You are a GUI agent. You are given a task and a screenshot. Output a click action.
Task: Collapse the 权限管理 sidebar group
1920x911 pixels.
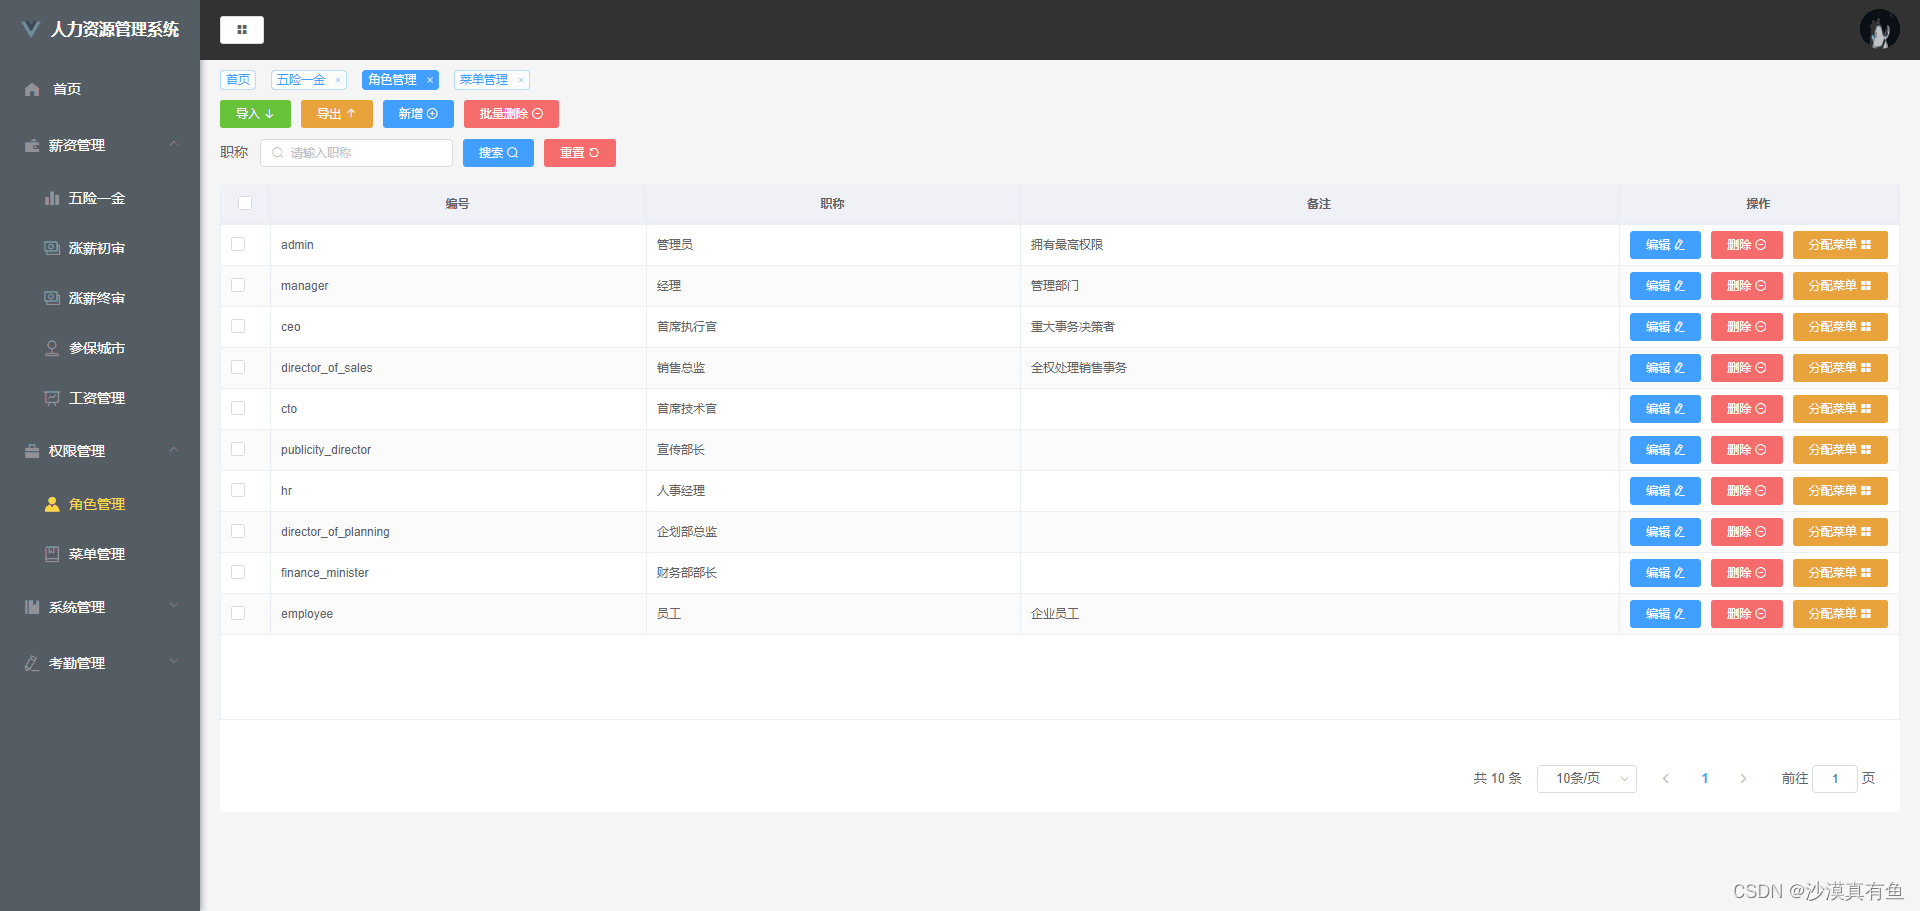100,451
